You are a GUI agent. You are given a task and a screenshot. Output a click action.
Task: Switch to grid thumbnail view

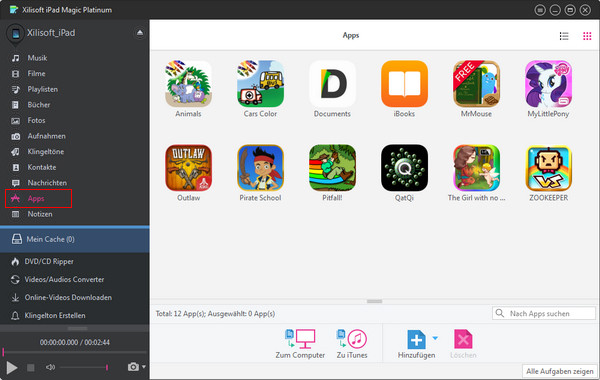(x=587, y=36)
